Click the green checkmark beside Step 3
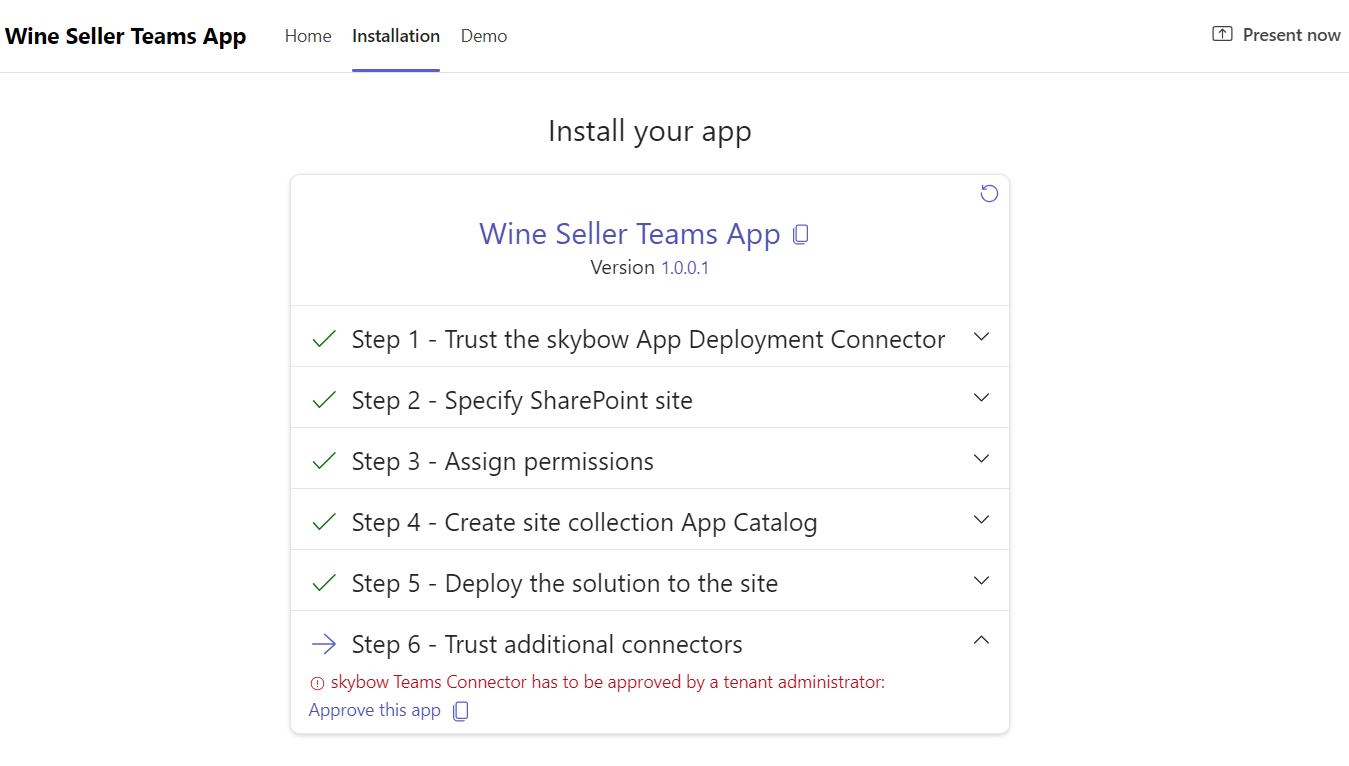The image size is (1349, 766). point(324,461)
